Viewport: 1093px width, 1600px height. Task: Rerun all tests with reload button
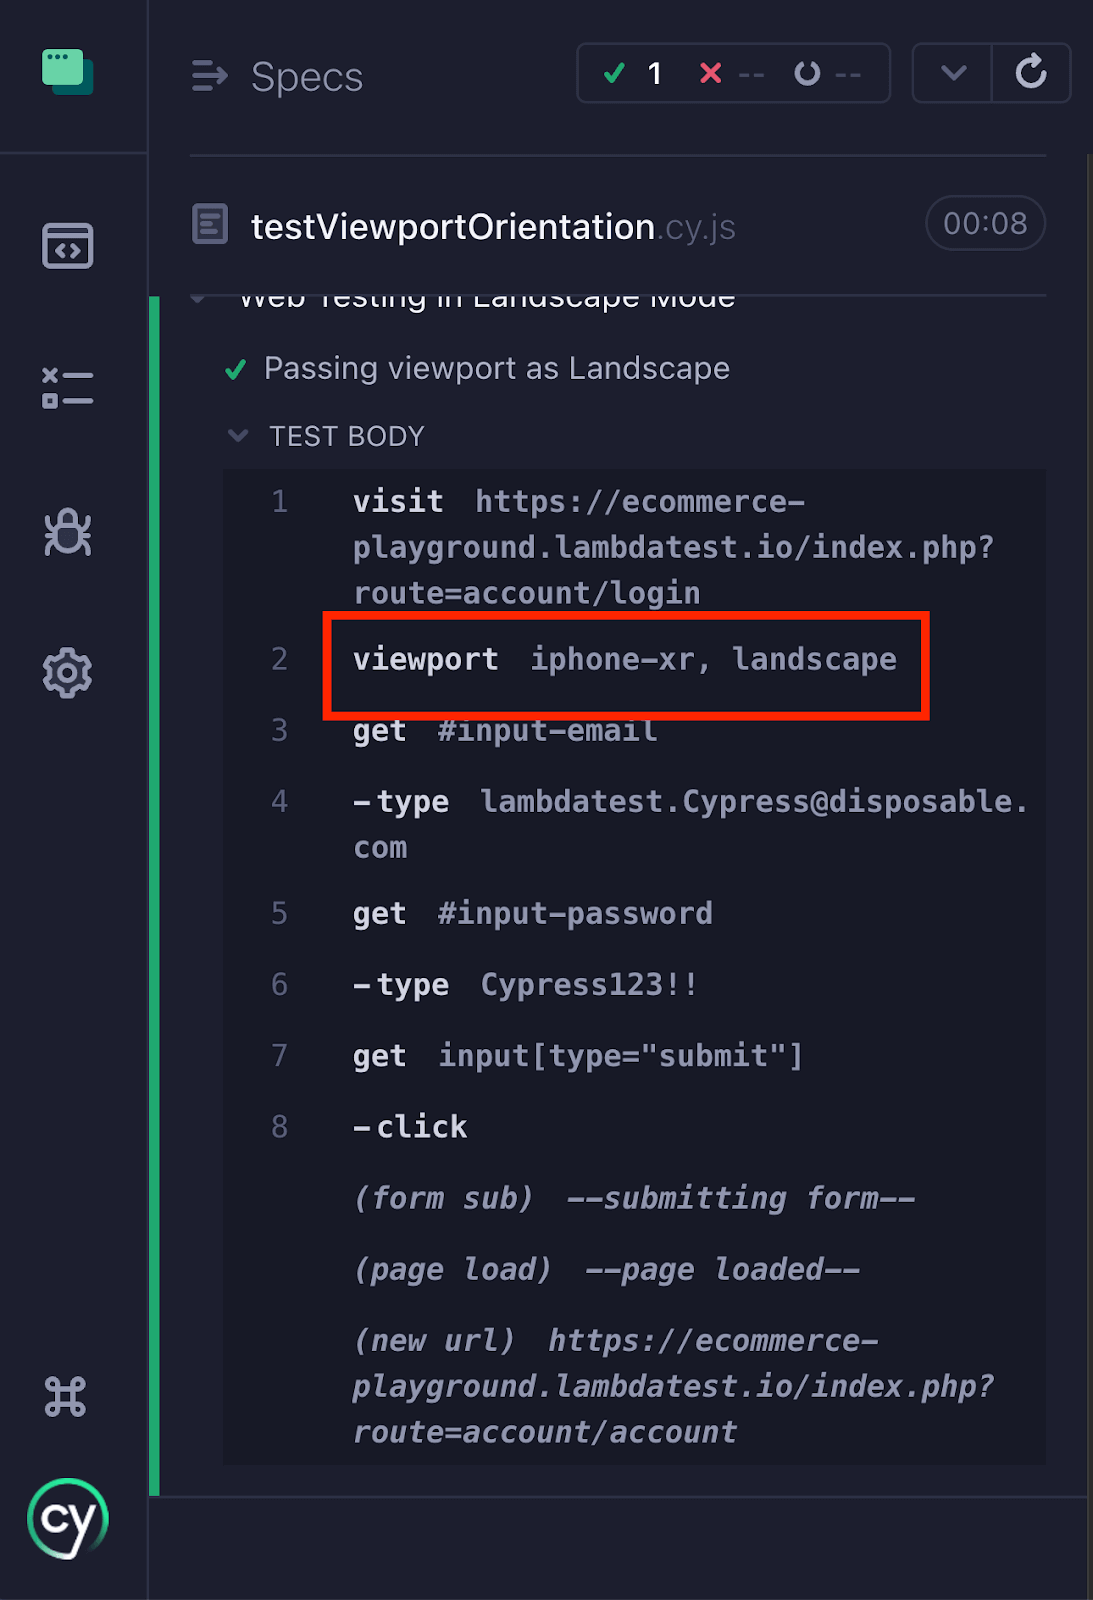coord(1031,73)
